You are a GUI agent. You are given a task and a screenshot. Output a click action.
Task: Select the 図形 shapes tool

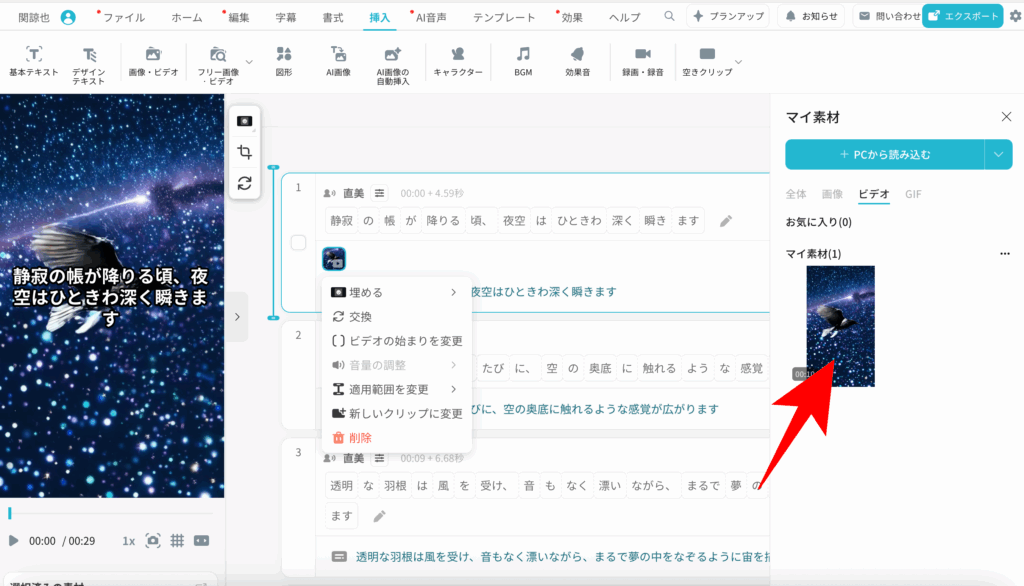284,61
